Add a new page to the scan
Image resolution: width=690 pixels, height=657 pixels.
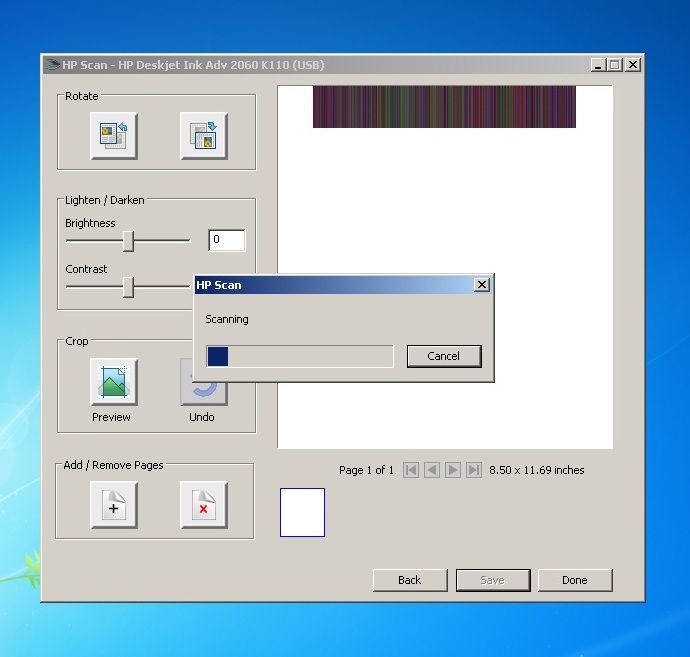[114, 505]
